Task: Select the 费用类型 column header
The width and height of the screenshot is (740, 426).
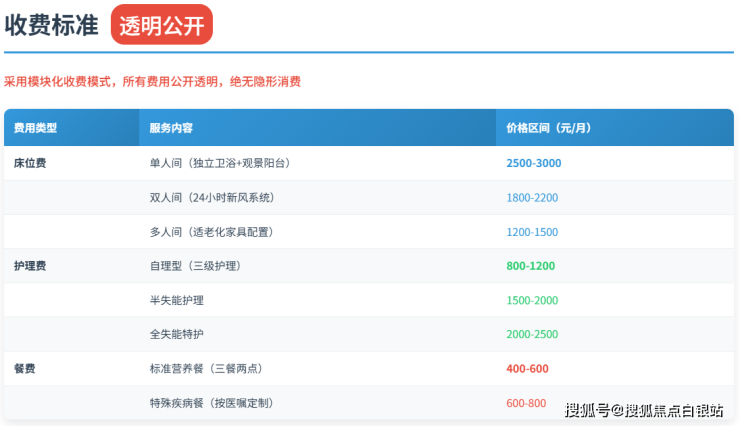Action: point(35,128)
